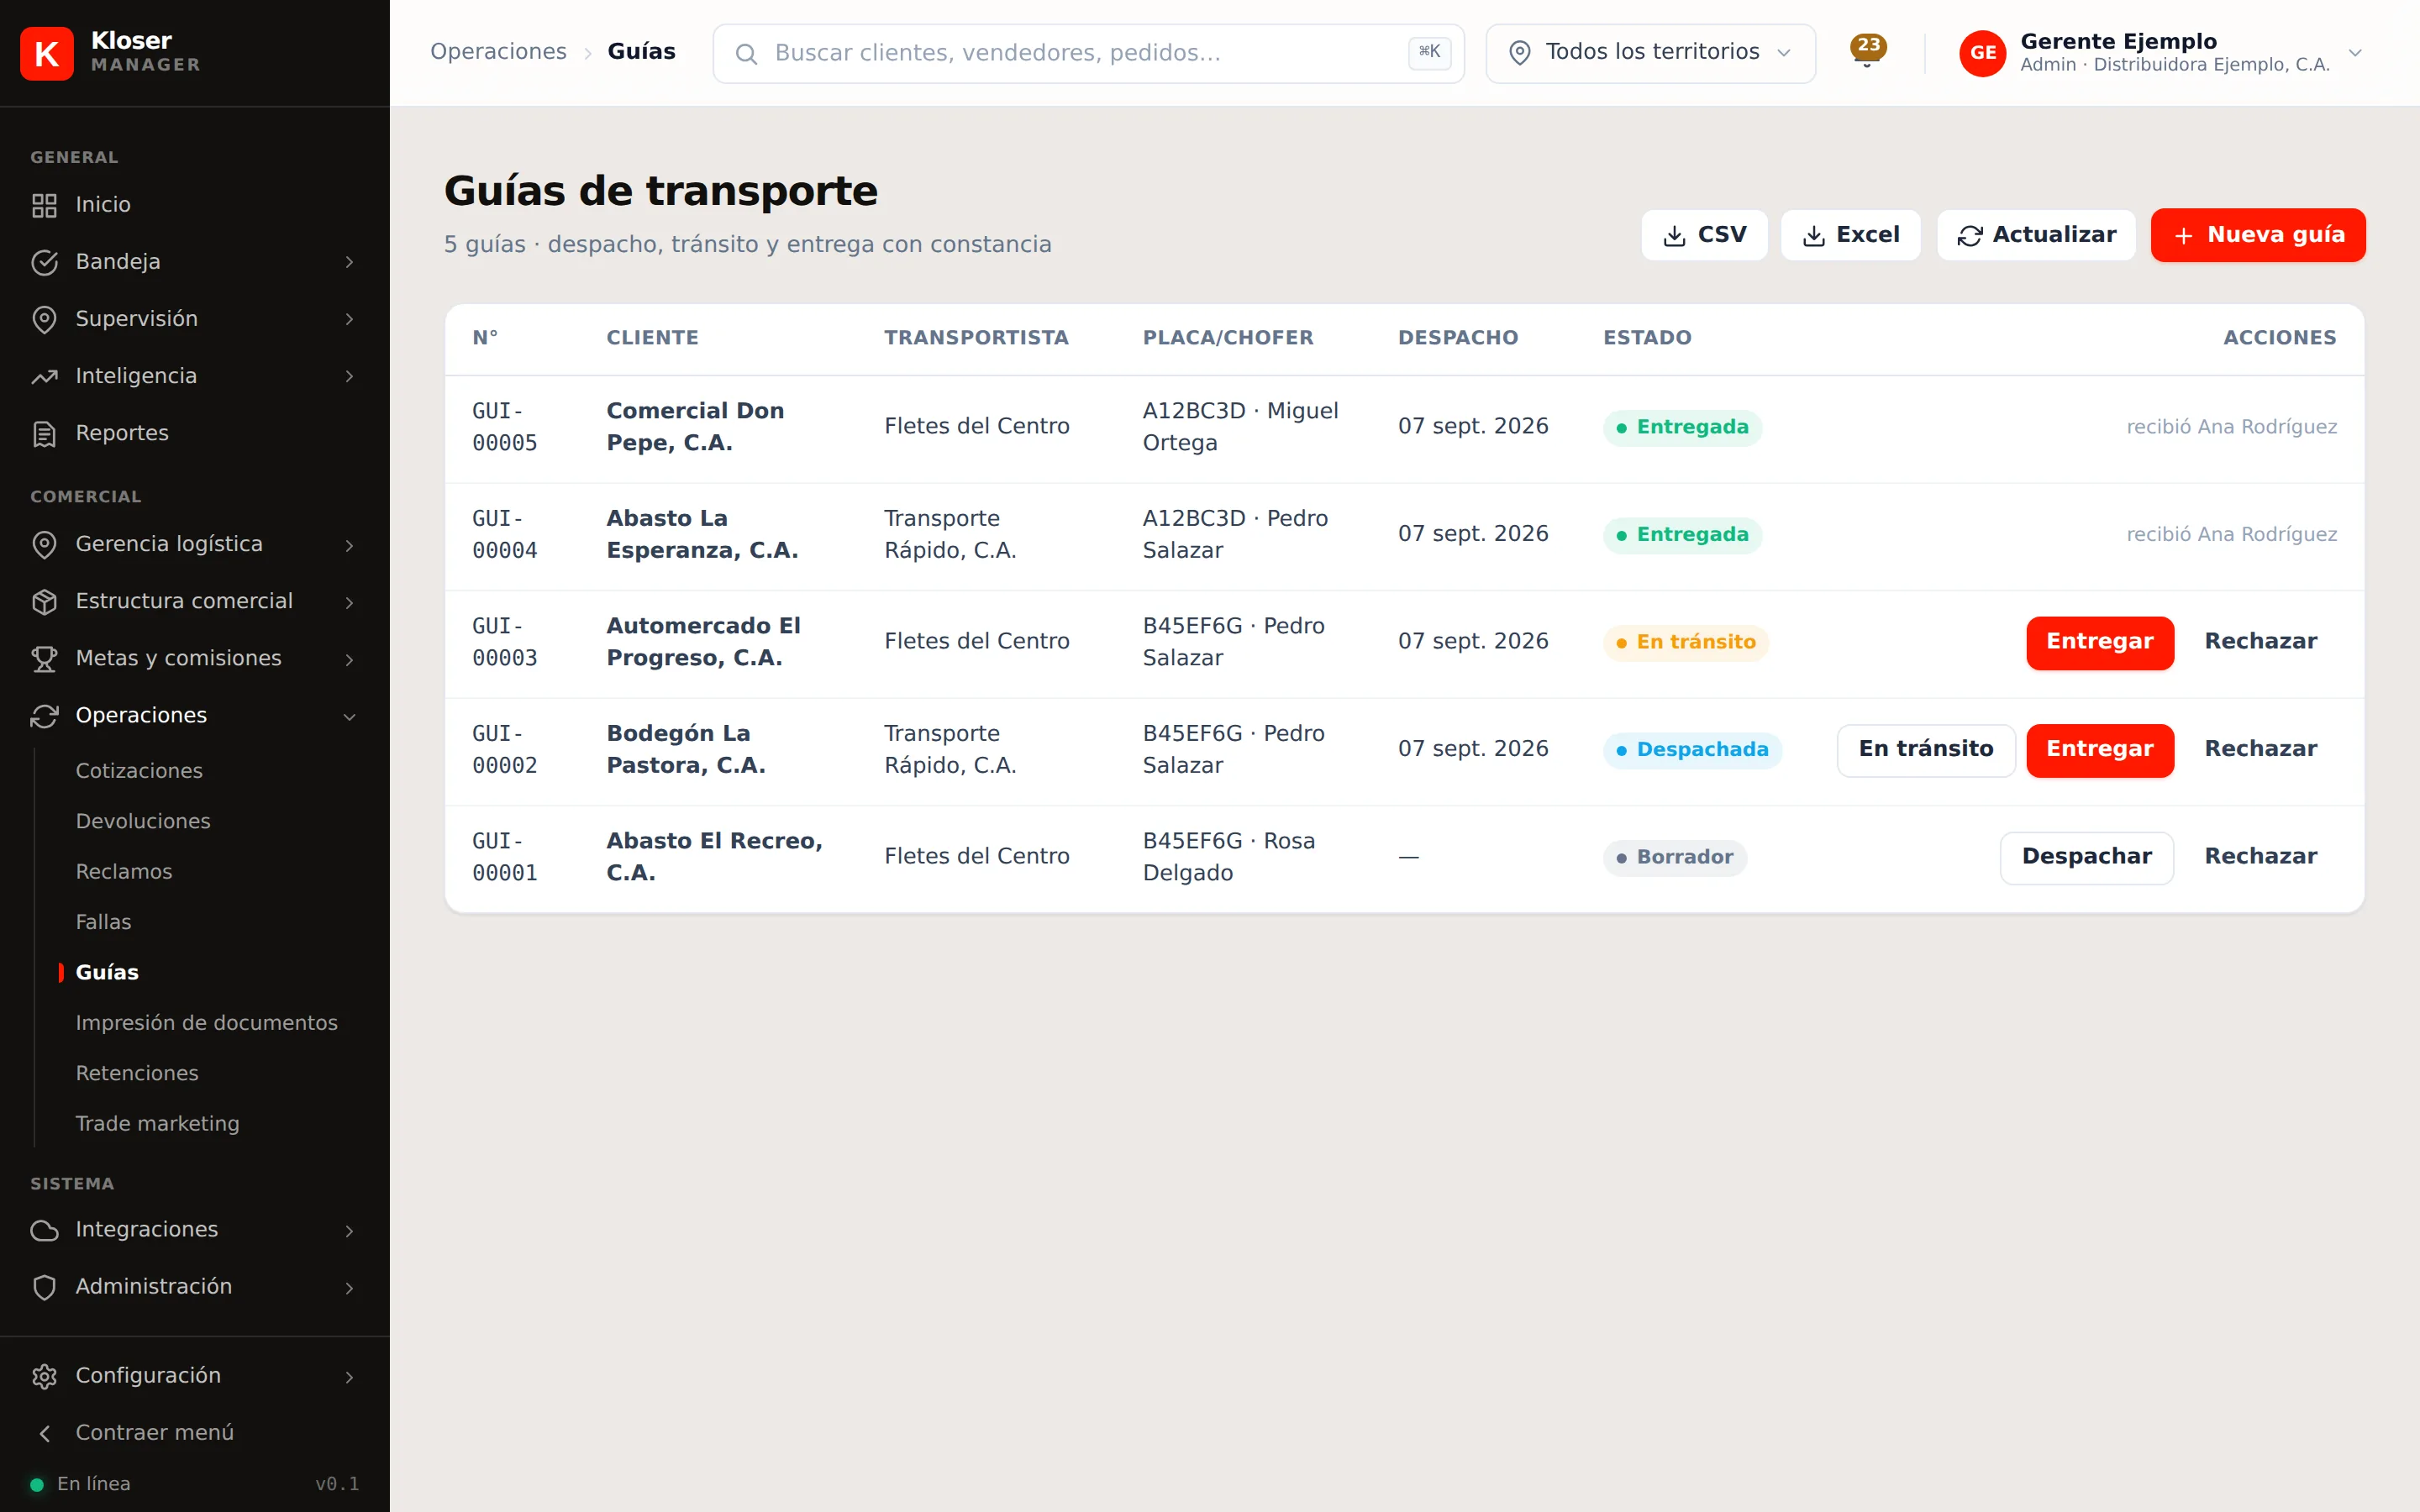The width and height of the screenshot is (2420, 1512).
Task: Click the Operaciones refresh-cycle icon
Action: (x=44, y=715)
